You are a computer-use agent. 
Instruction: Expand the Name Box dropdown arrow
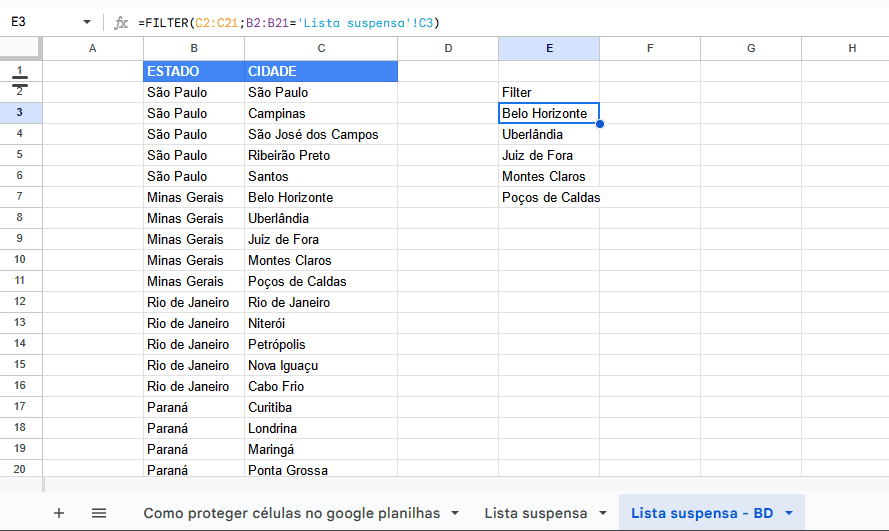87,22
